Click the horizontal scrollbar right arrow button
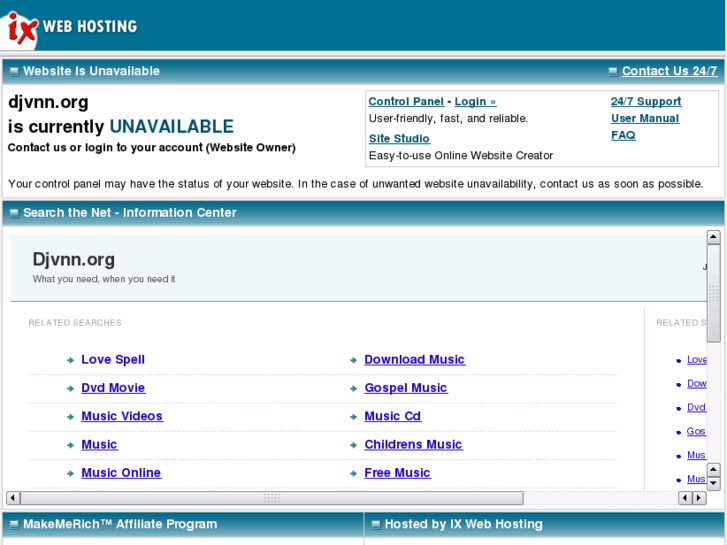This screenshot has height=545, width=727. (x=699, y=498)
